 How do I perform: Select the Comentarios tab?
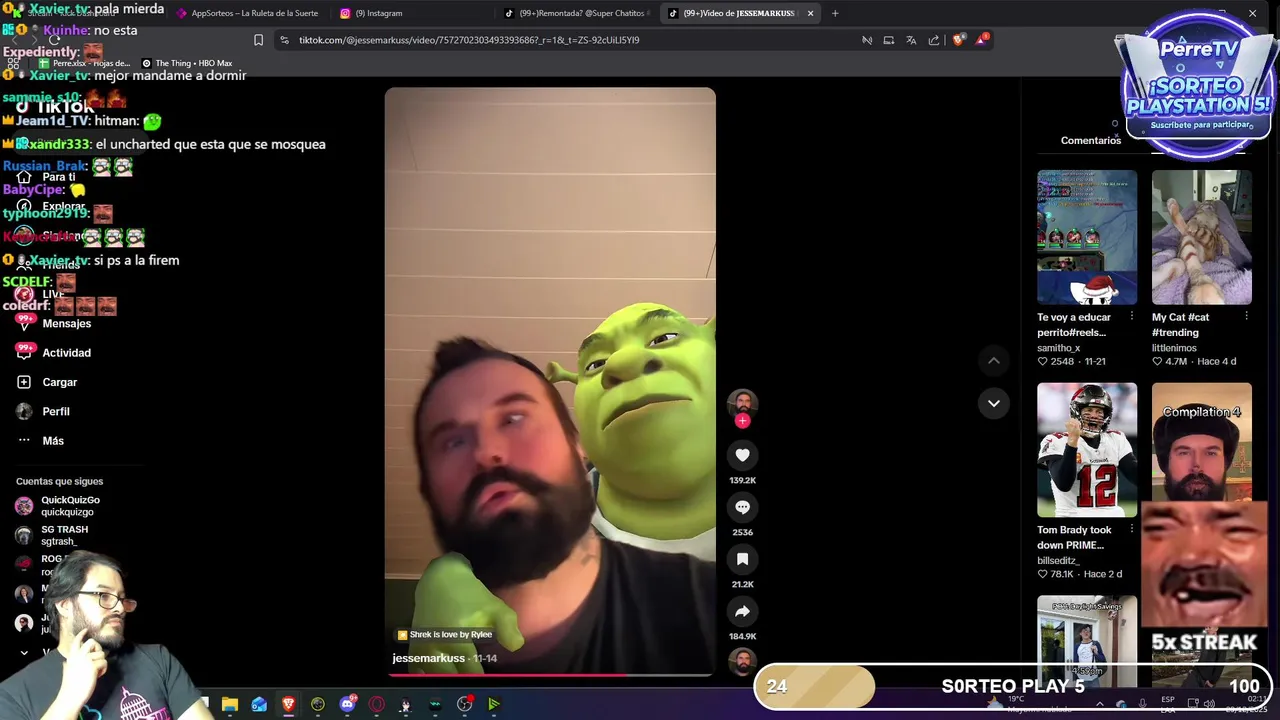click(x=1090, y=141)
